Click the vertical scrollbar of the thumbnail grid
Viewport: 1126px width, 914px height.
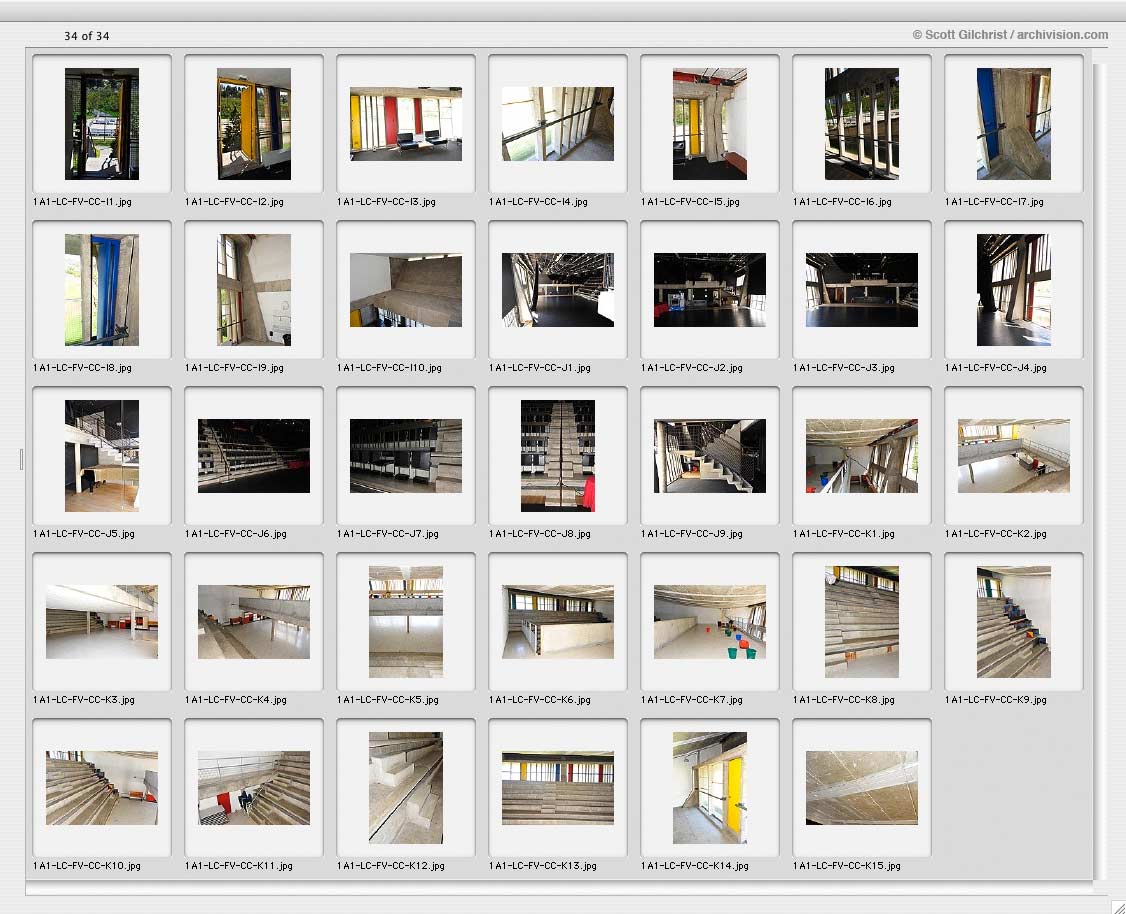[1099, 470]
